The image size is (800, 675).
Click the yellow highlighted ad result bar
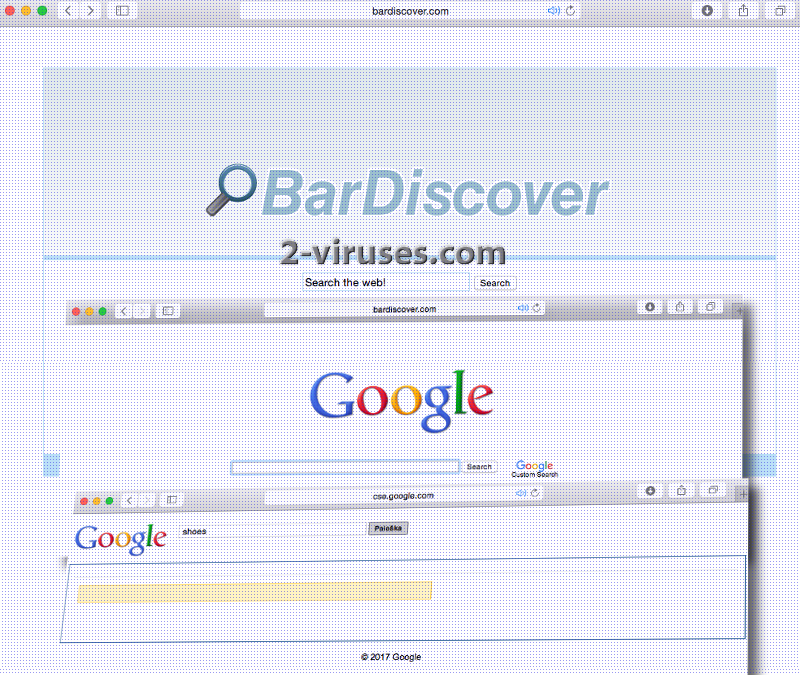(255, 592)
